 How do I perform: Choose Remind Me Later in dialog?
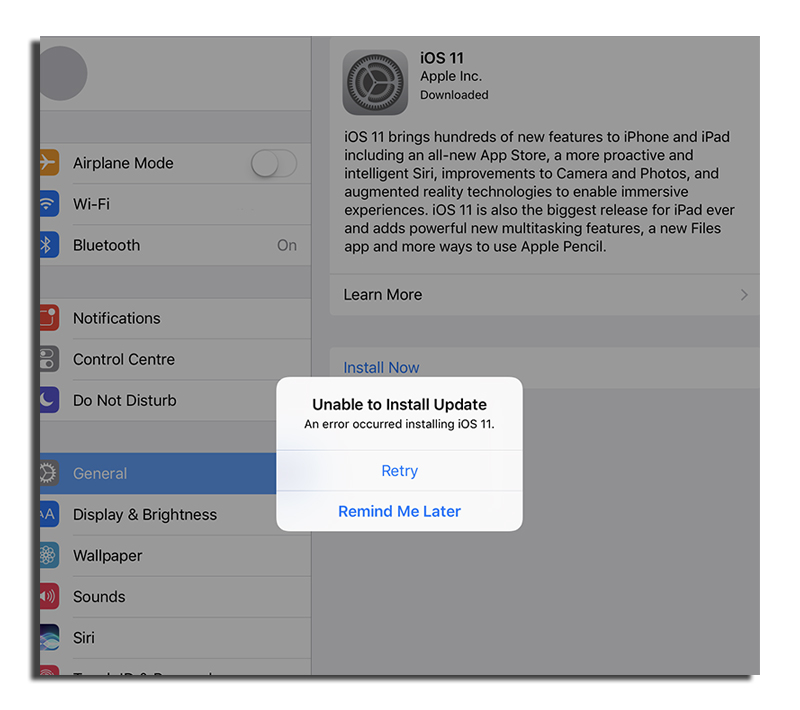pyautogui.click(x=399, y=511)
